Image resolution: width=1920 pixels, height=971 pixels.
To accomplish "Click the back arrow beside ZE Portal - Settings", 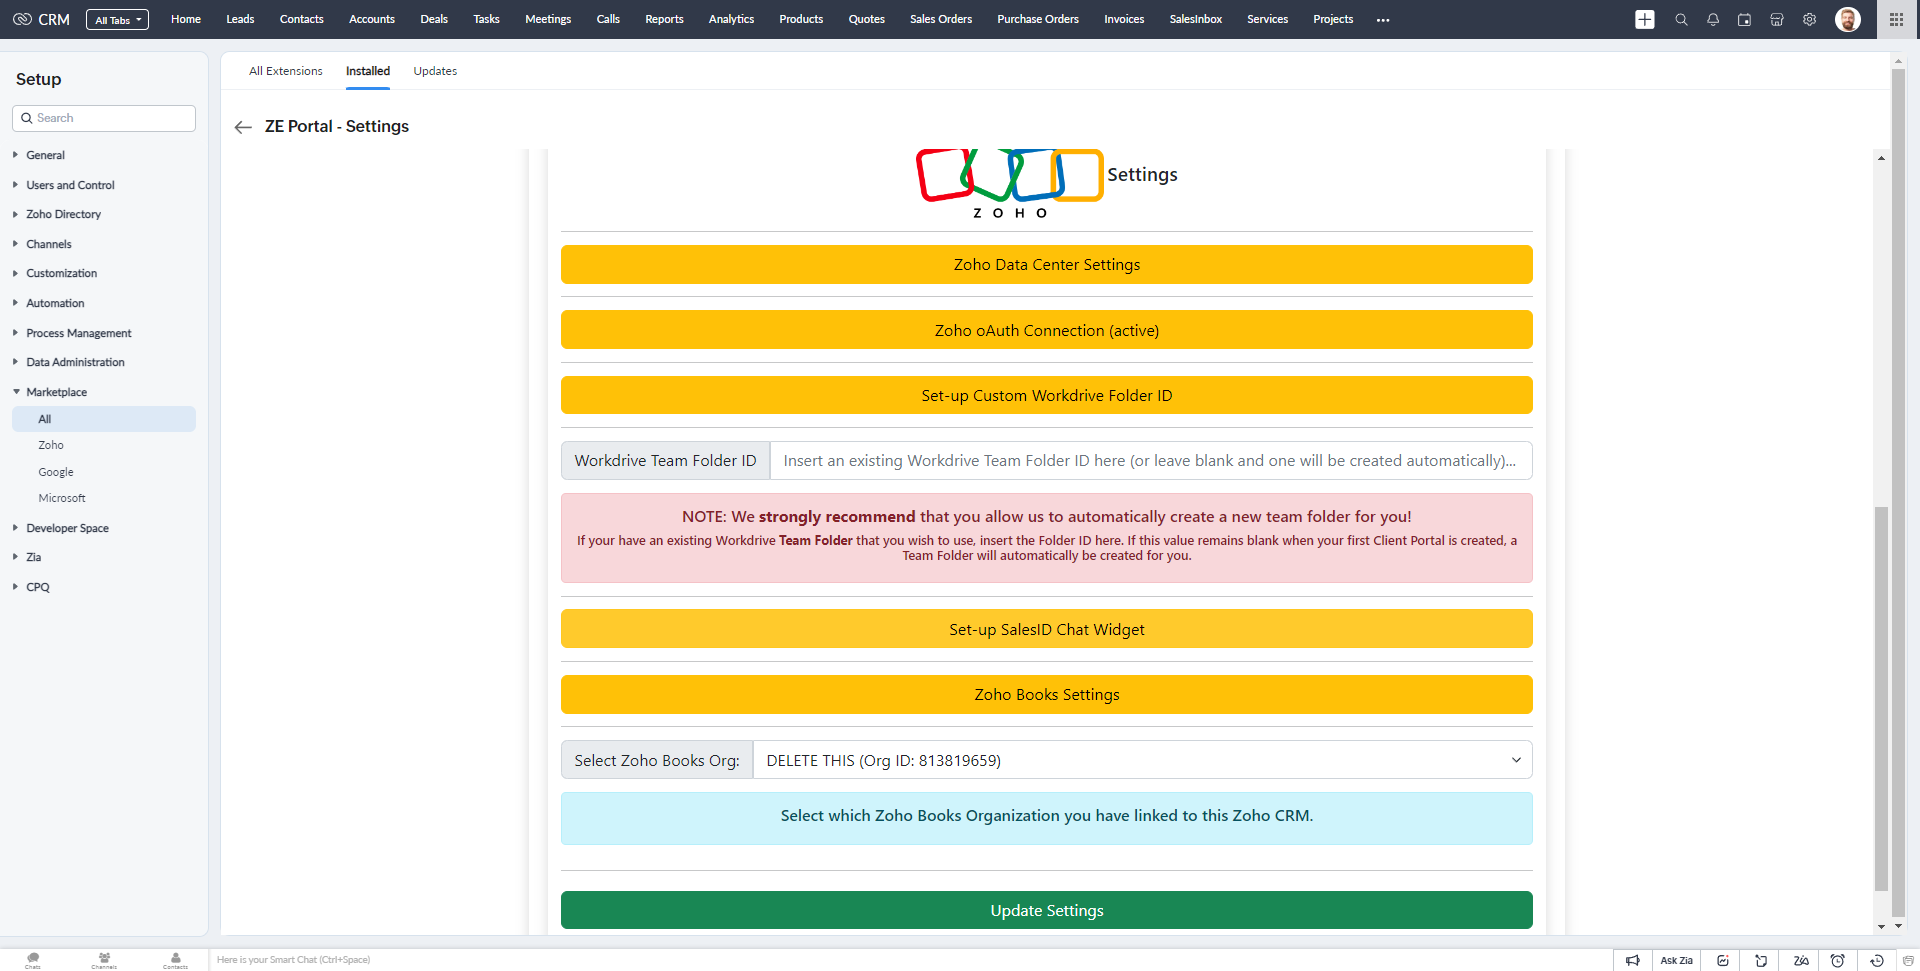I will (x=243, y=127).
